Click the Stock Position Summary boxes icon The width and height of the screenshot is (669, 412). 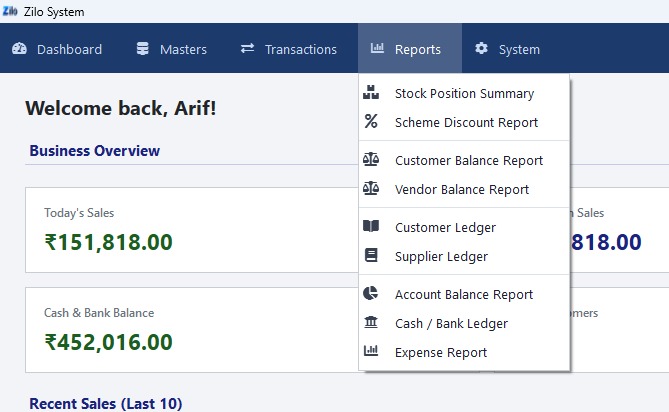[x=371, y=93]
